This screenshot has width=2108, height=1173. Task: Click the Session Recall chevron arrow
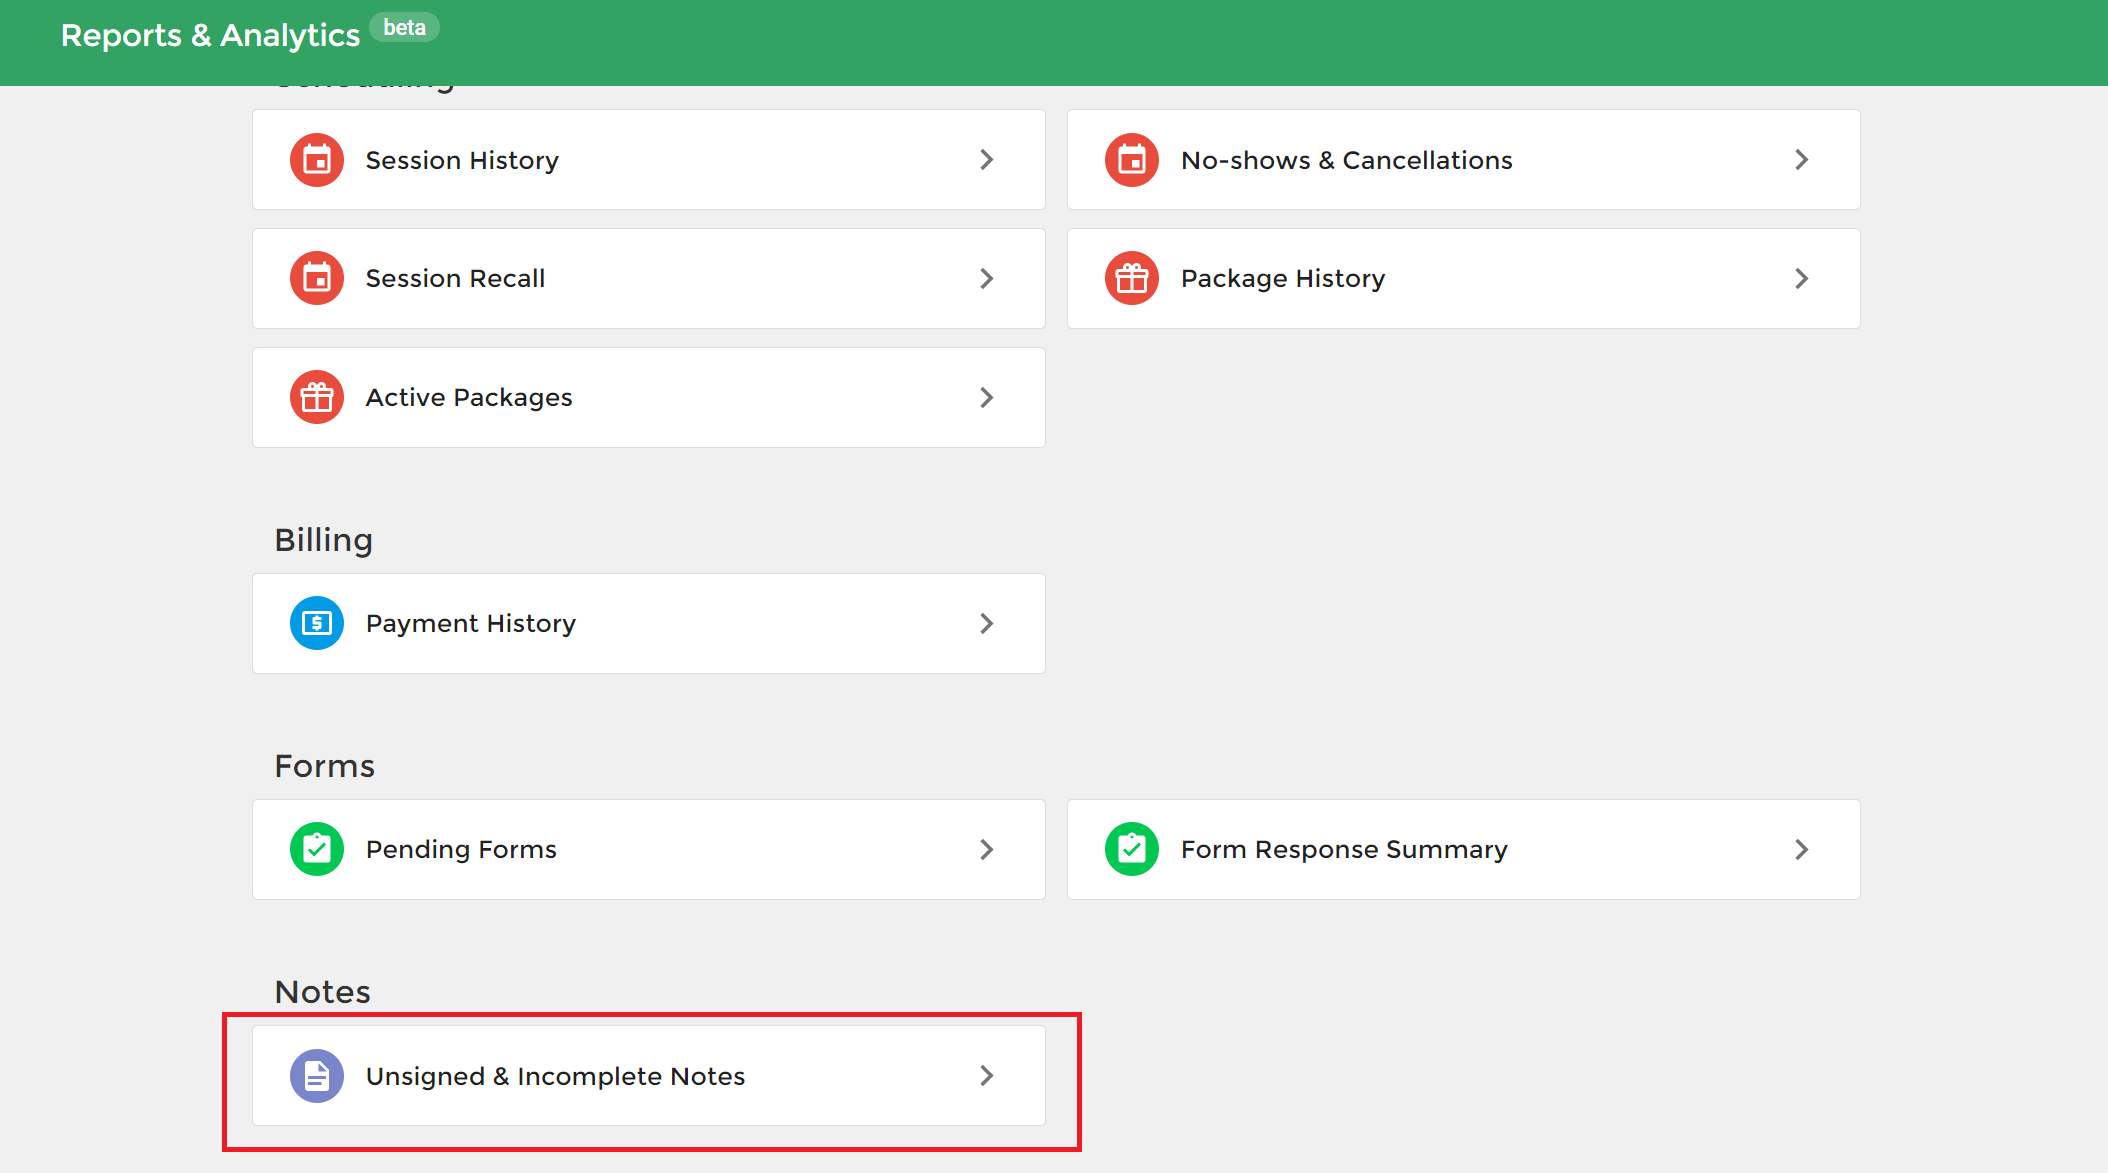[x=987, y=278]
